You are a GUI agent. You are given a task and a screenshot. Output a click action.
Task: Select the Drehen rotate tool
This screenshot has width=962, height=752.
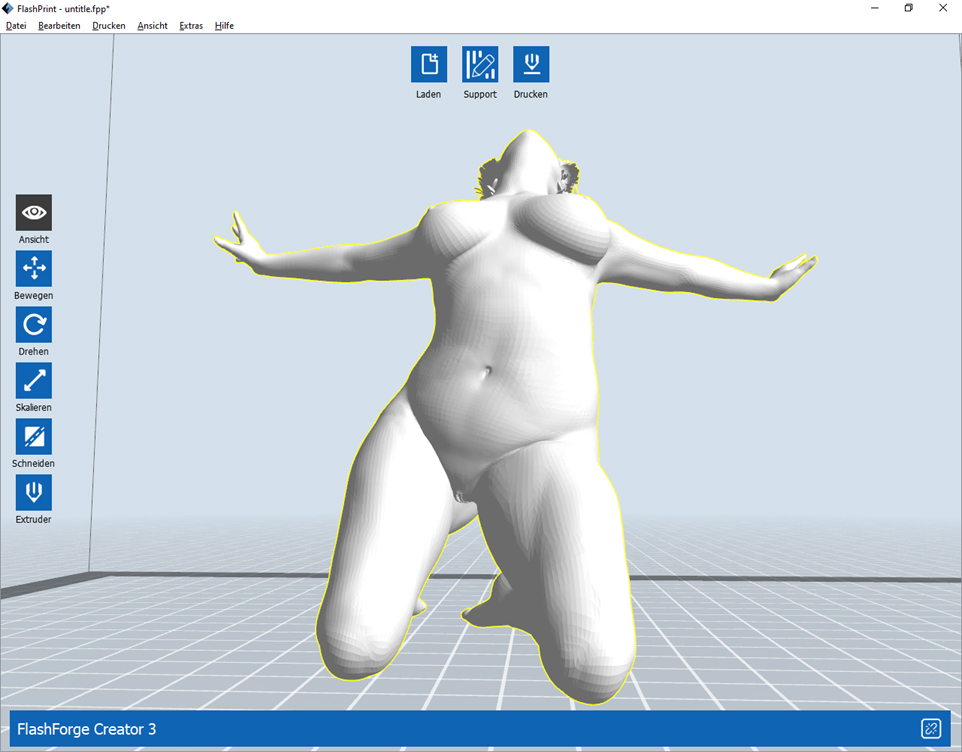click(x=34, y=324)
